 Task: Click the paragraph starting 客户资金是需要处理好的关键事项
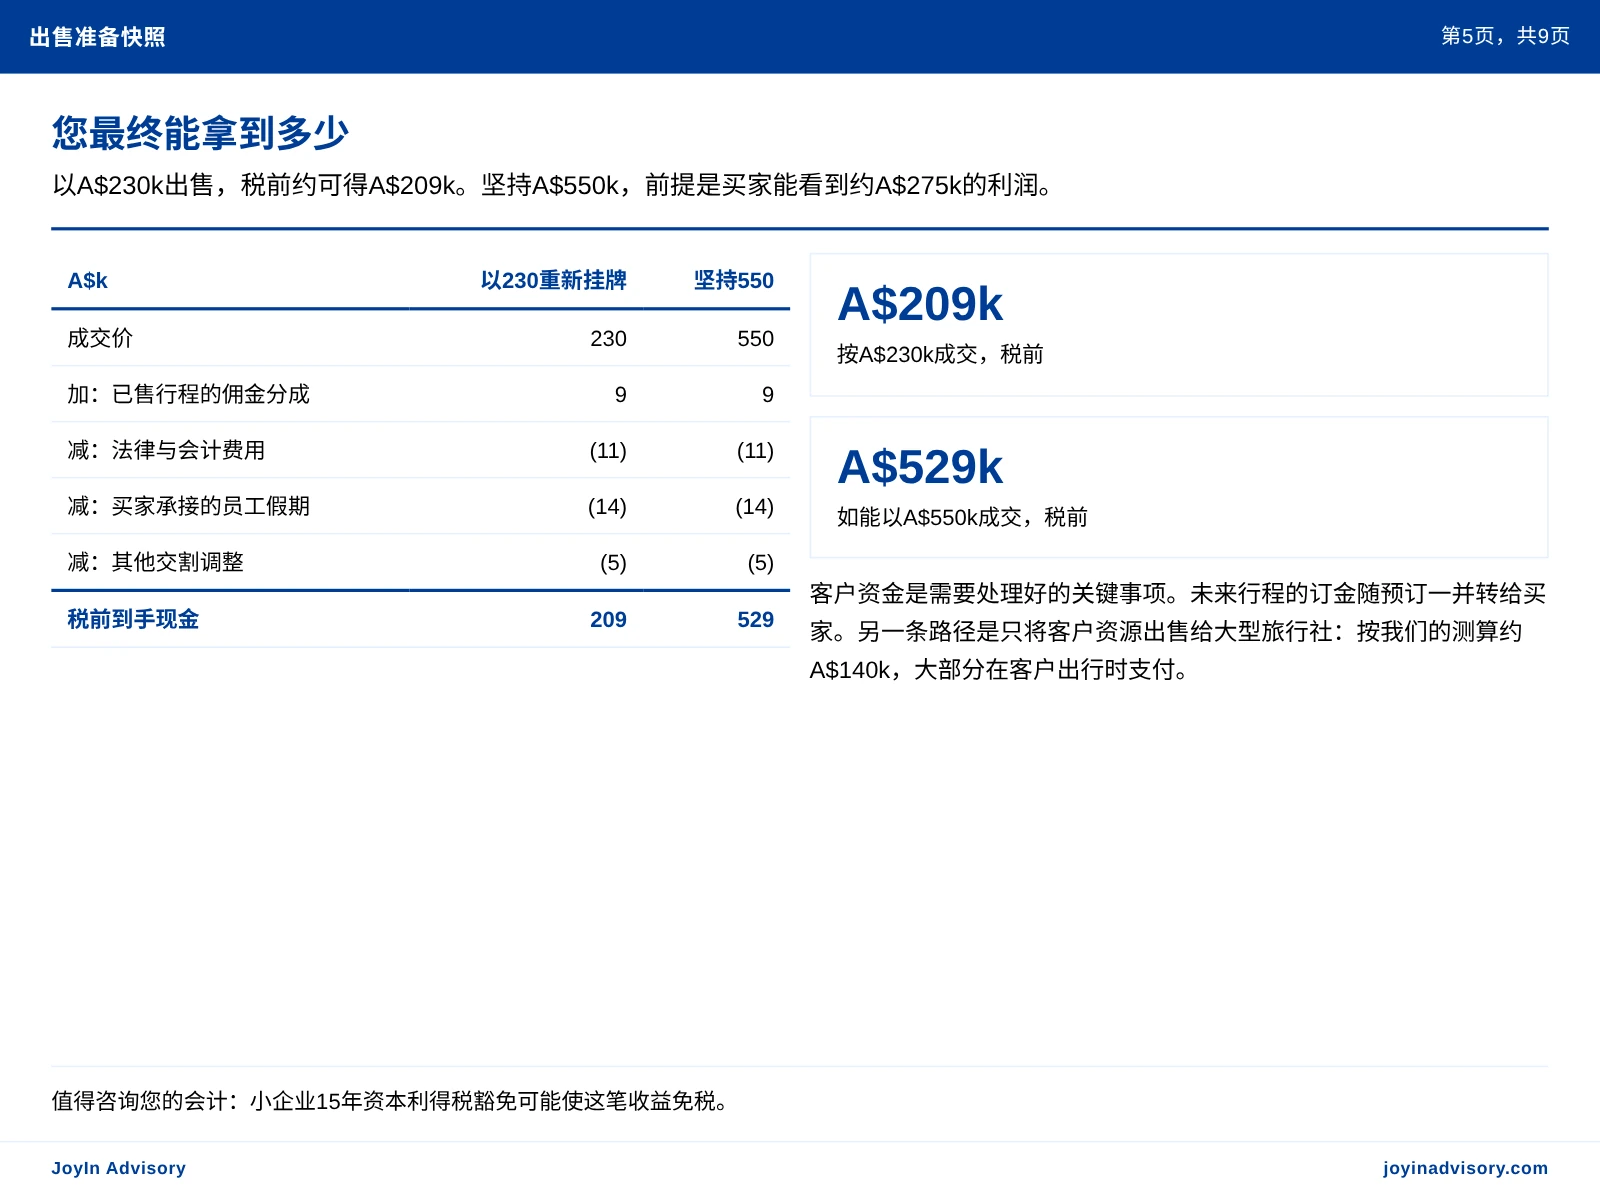point(1178,632)
